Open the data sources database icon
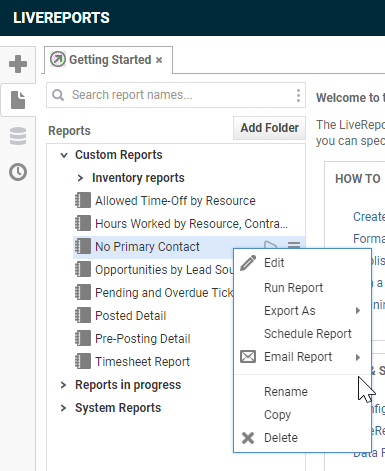The image size is (385, 471). pyautogui.click(x=18, y=136)
